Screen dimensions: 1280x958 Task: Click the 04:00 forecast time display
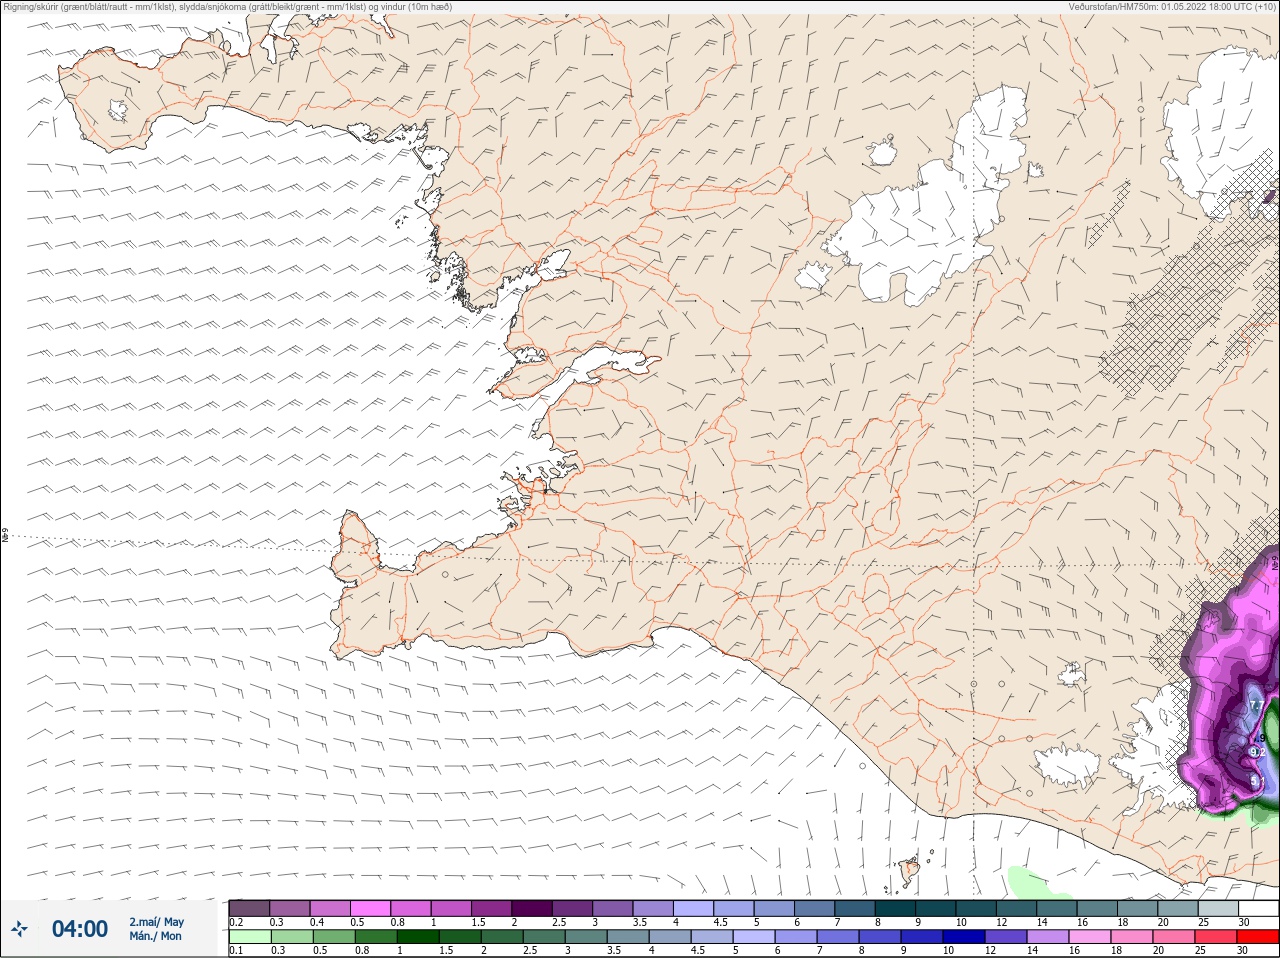tap(80, 929)
